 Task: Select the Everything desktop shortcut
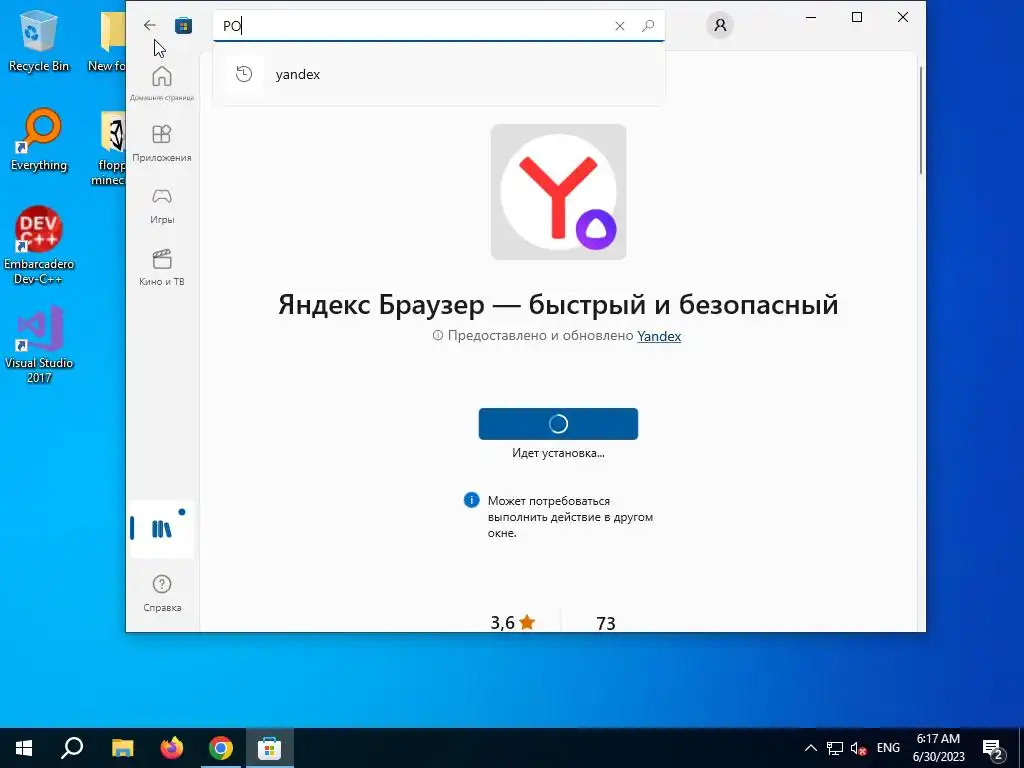tap(39, 140)
